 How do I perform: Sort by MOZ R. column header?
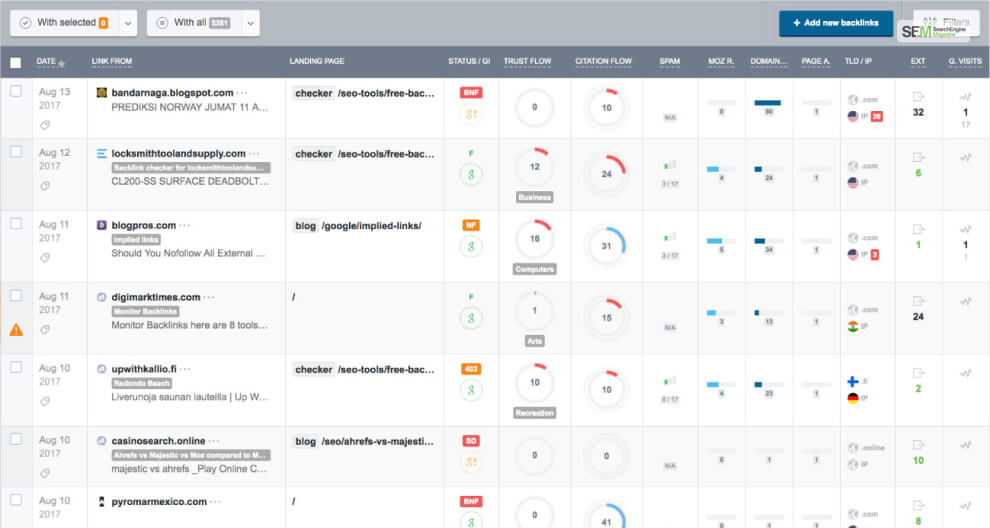pyautogui.click(x=720, y=61)
